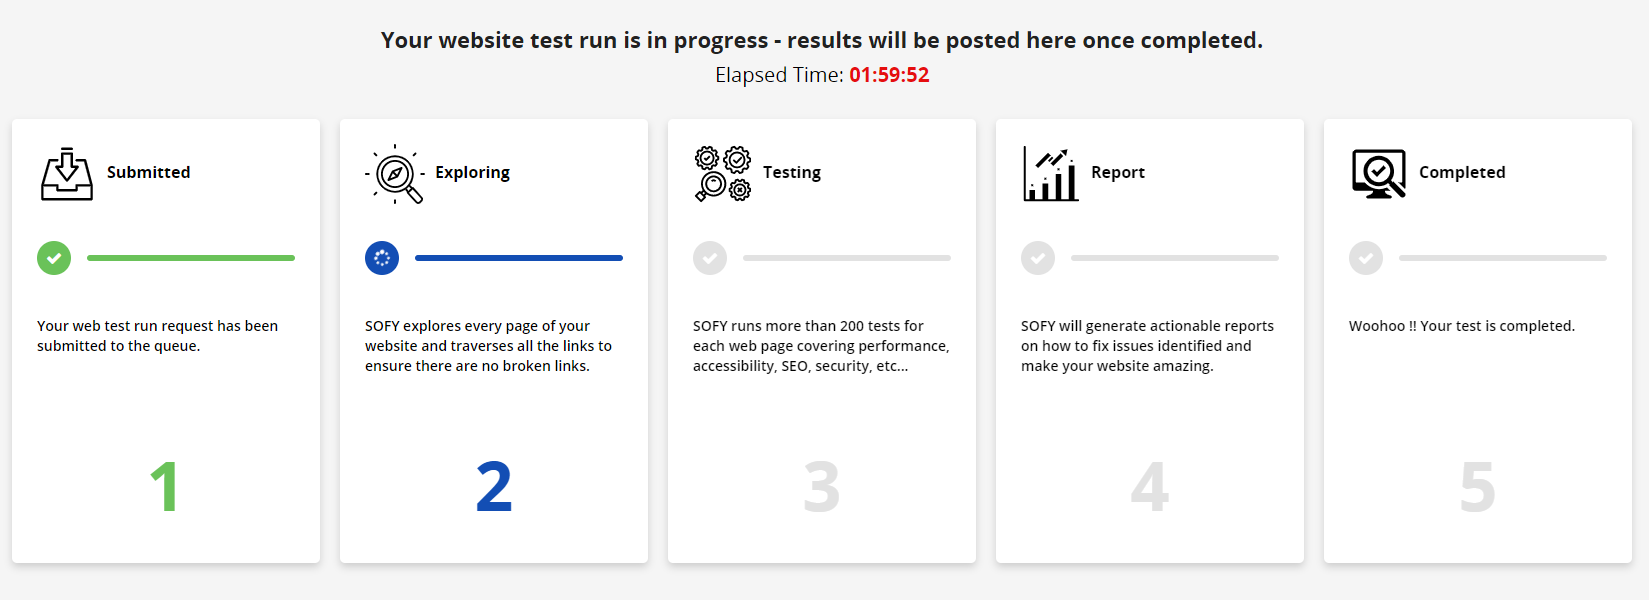Select the large blue step number 2
Viewport: 1649px width, 600px height.
pyautogui.click(x=494, y=487)
